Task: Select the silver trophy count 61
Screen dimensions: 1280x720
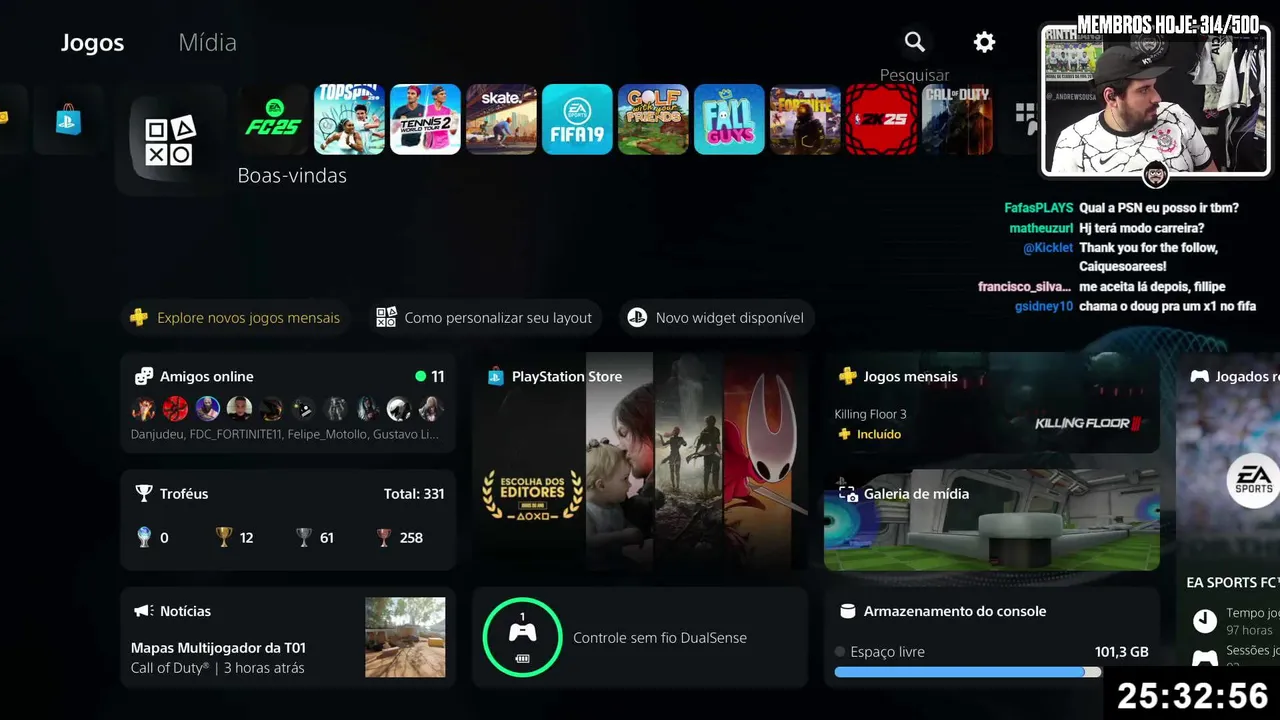Action: tap(315, 538)
